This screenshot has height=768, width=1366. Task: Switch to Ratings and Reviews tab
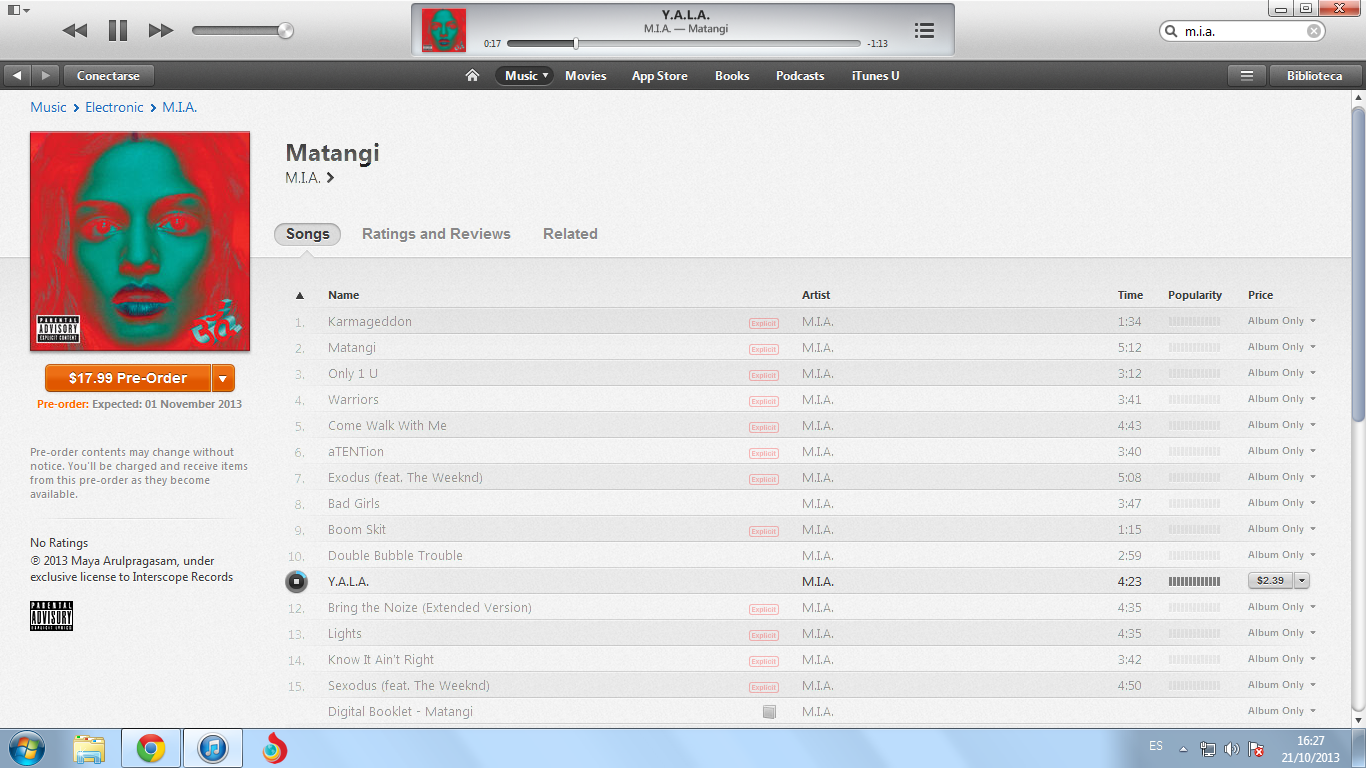[x=436, y=234]
